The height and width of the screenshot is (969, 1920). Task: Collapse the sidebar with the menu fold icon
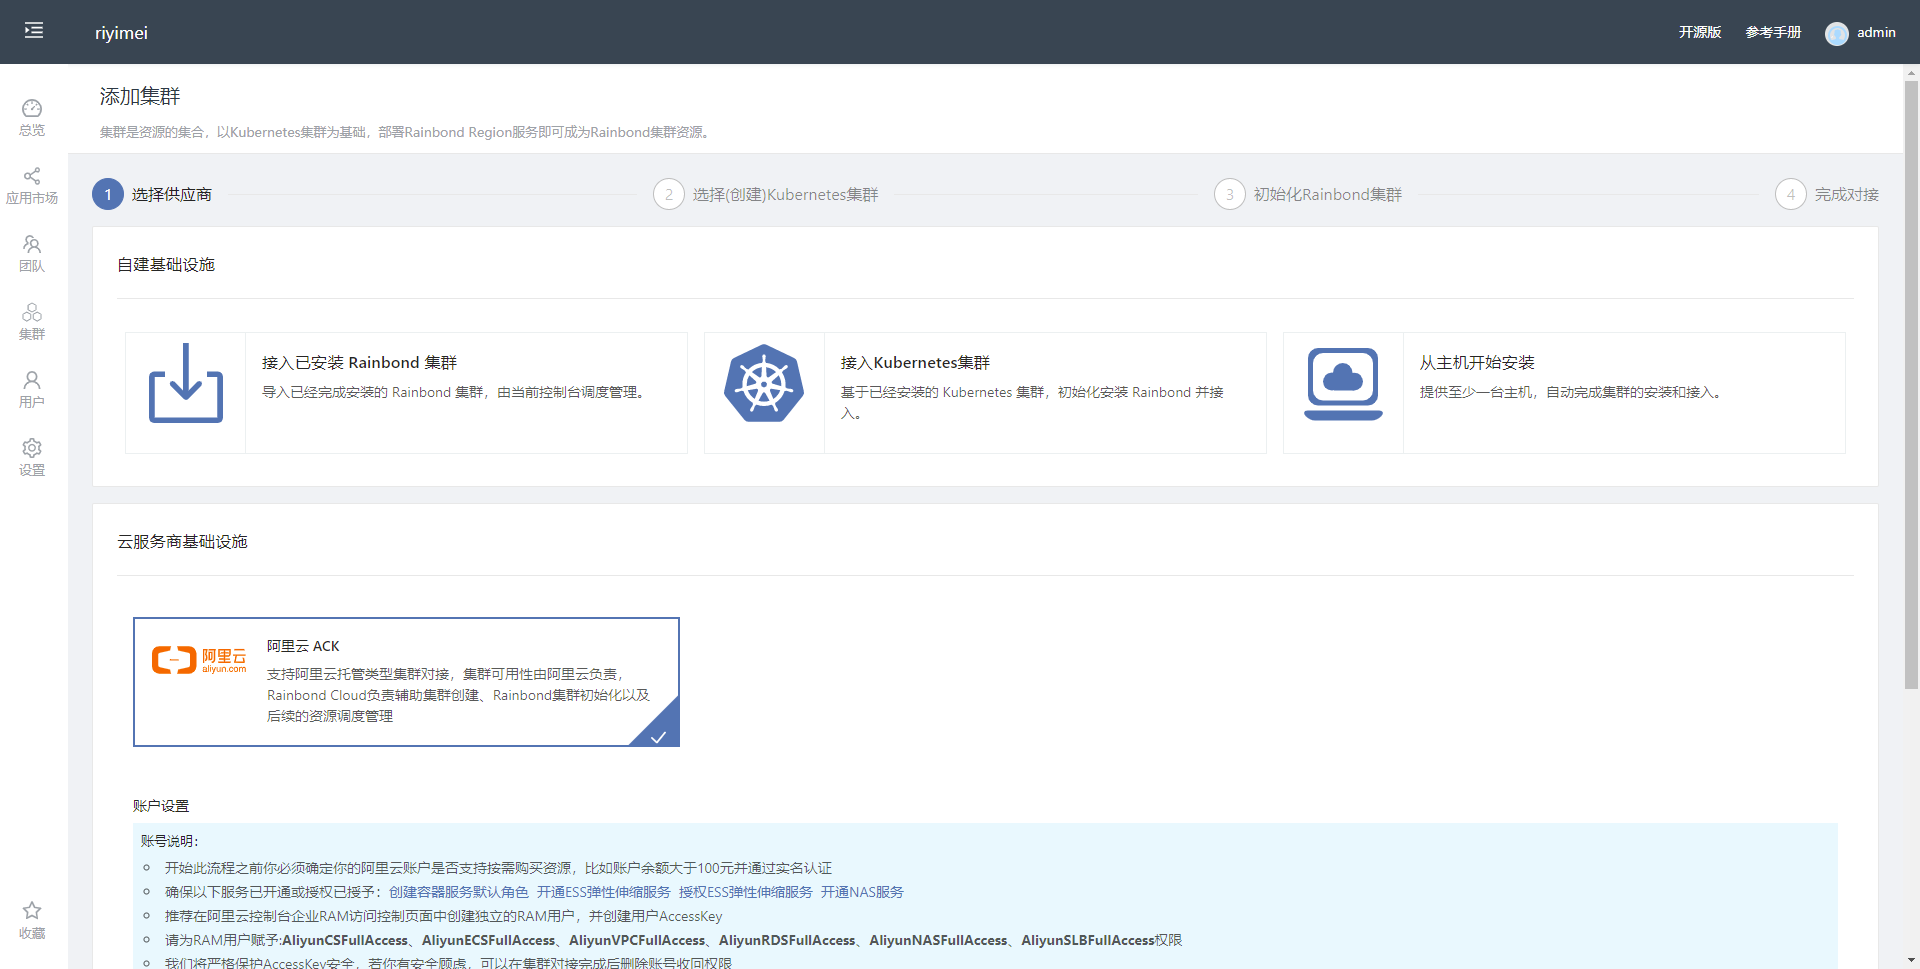click(x=34, y=31)
